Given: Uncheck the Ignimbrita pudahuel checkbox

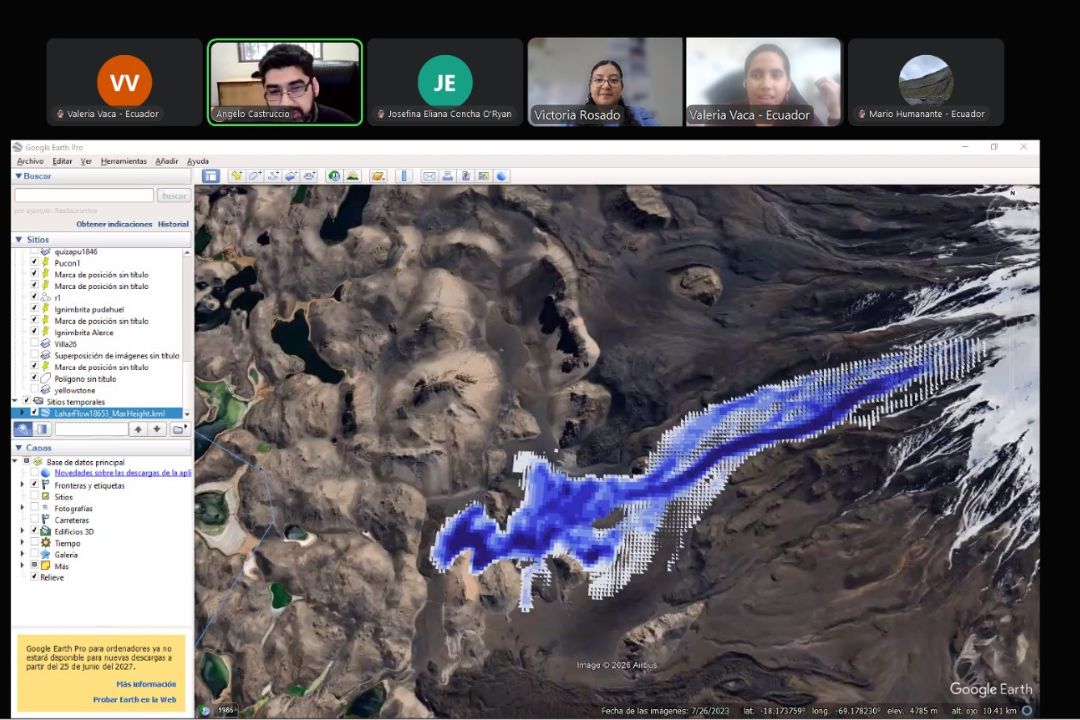Looking at the screenshot, I should pos(34,309).
